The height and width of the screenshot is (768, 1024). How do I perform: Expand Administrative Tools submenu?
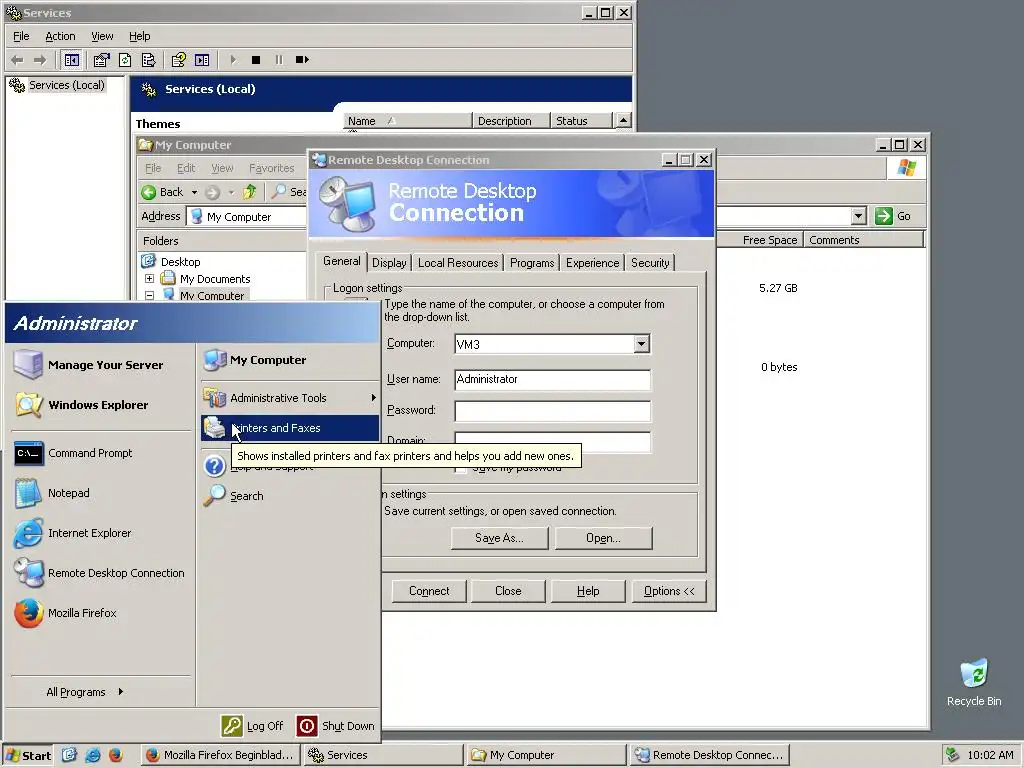coord(289,398)
